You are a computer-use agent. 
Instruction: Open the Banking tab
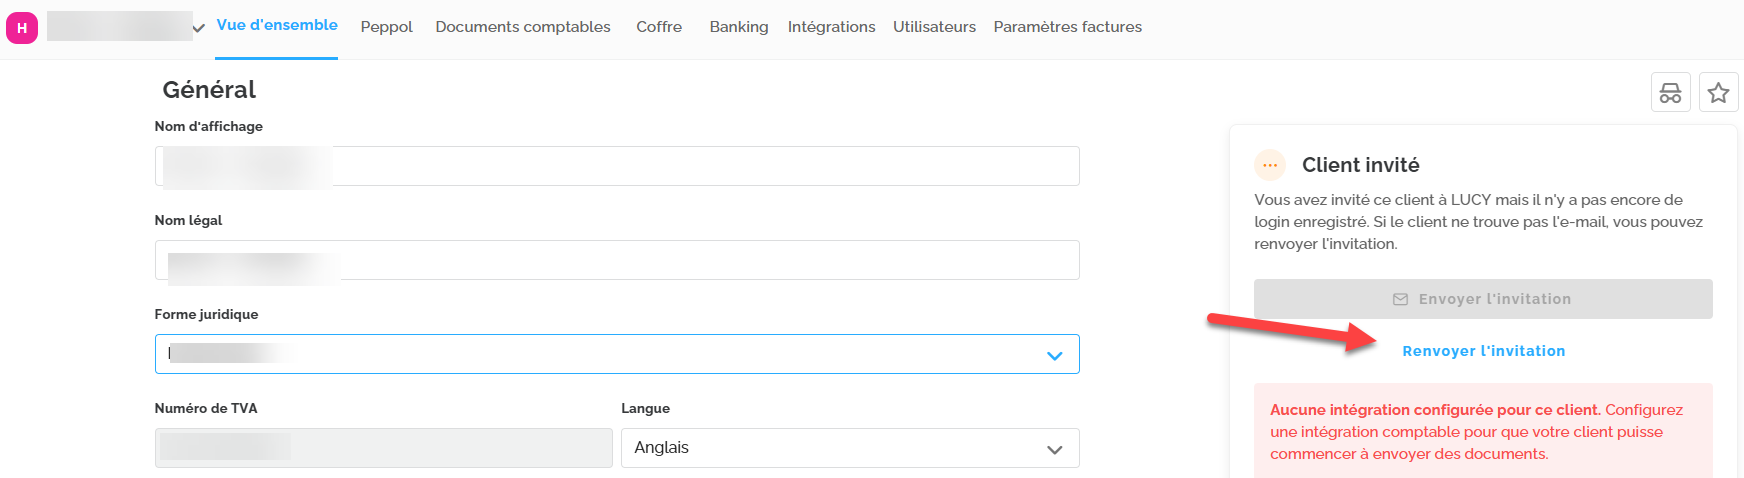click(738, 27)
